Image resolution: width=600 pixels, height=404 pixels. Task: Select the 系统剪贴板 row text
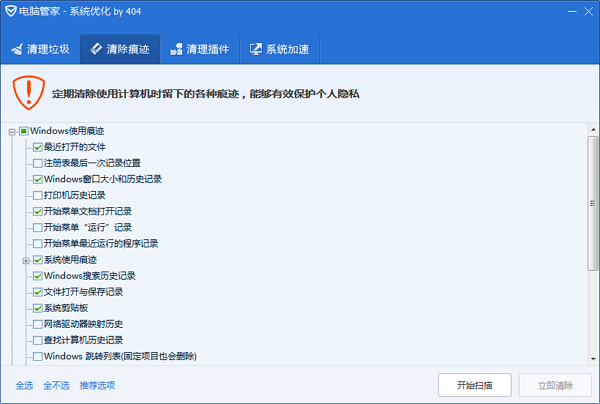pos(66,308)
